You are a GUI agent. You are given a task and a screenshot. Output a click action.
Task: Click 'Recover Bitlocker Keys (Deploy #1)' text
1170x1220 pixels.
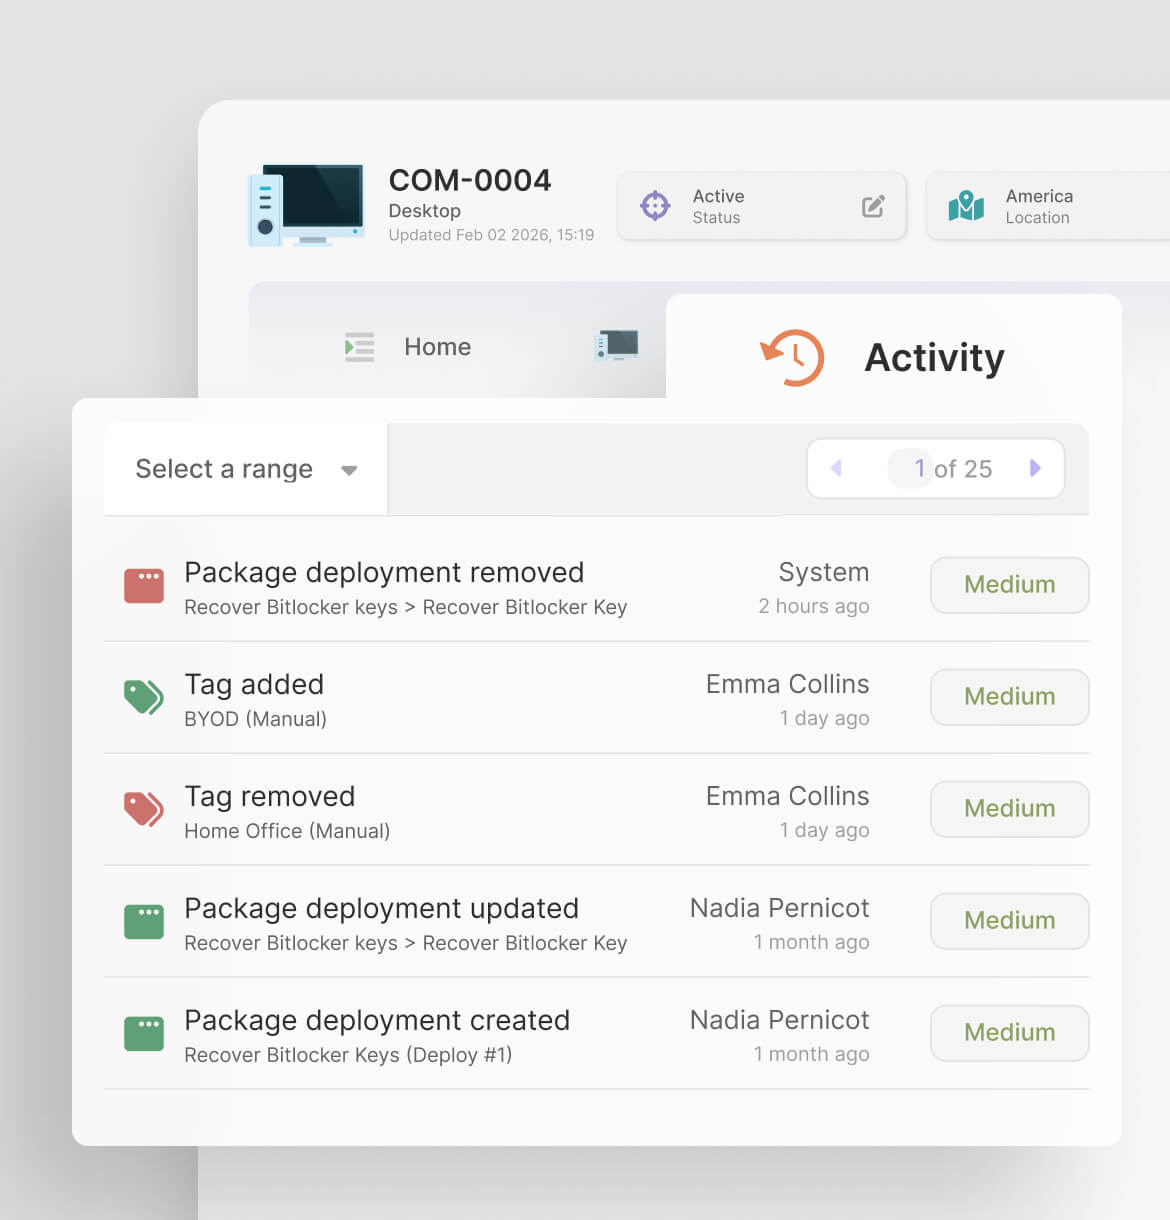point(348,1055)
